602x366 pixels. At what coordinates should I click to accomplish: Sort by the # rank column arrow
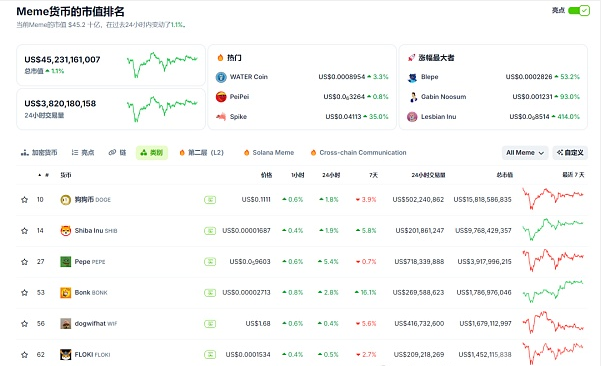click(40, 175)
